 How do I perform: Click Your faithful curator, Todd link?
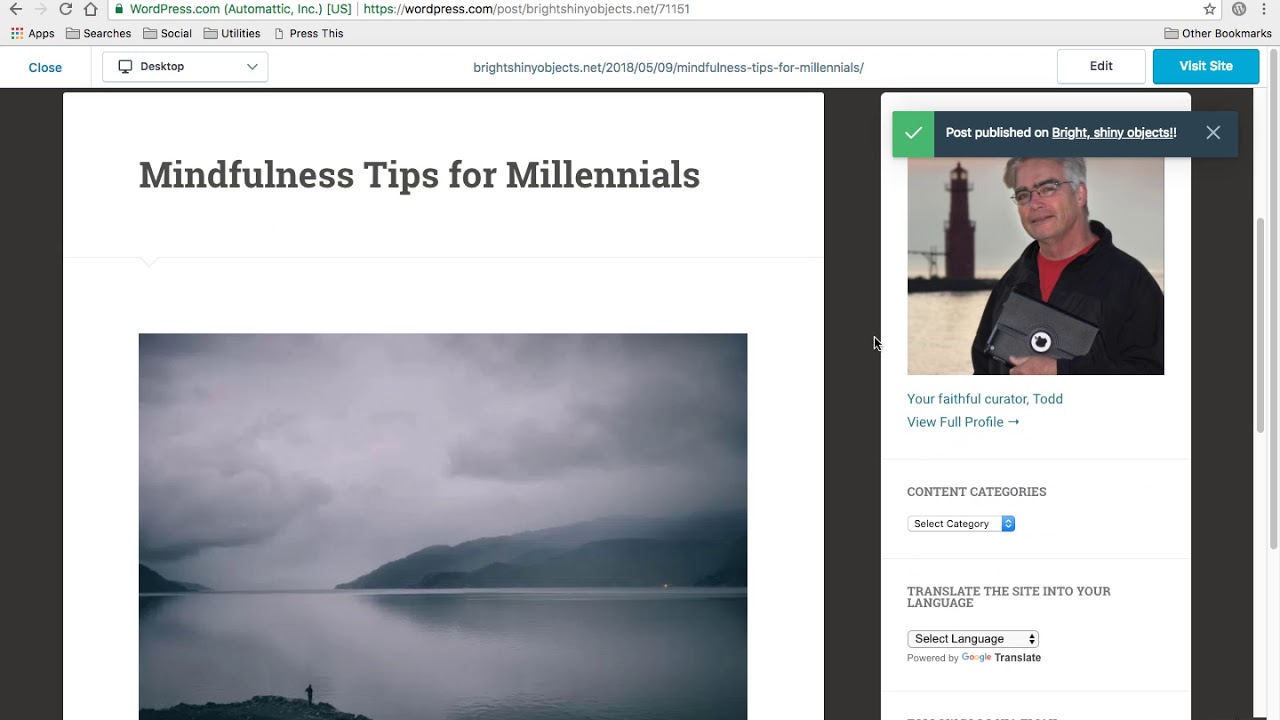click(x=985, y=399)
